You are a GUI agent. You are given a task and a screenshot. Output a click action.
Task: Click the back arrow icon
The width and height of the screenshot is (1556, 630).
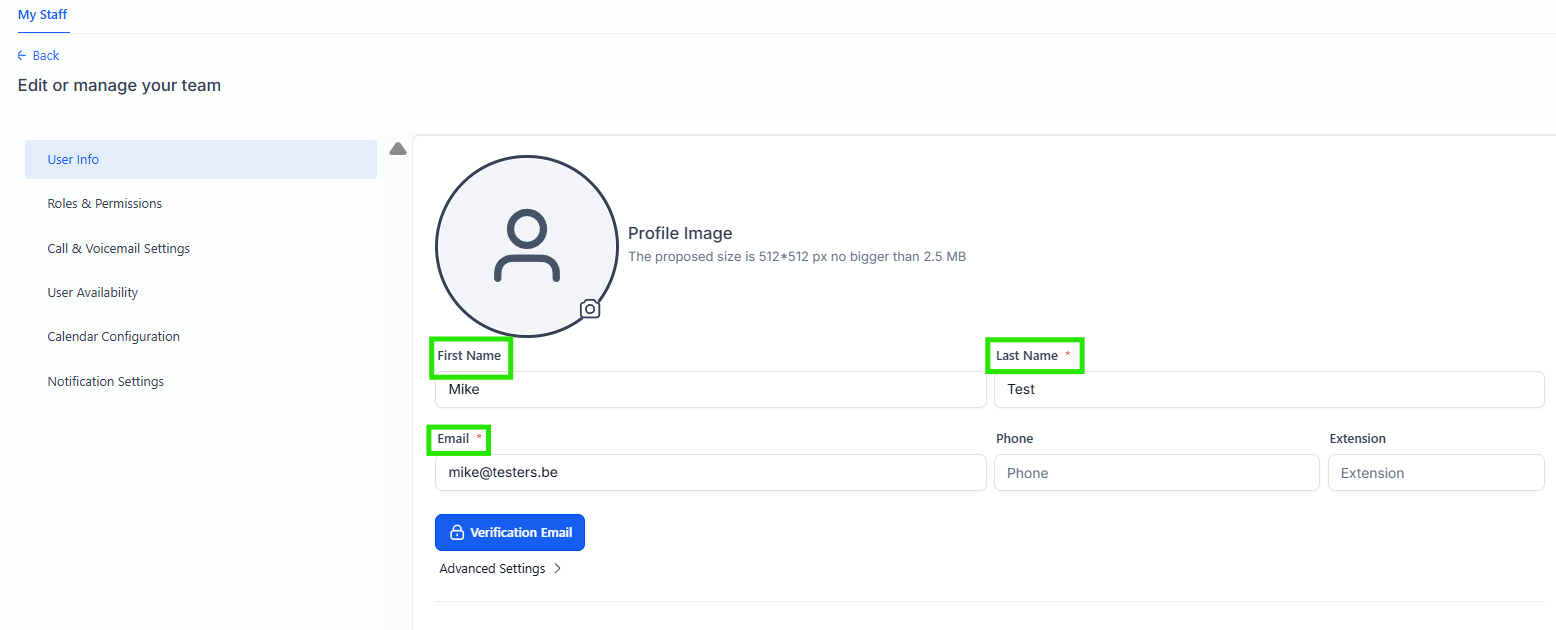[22, 56]
